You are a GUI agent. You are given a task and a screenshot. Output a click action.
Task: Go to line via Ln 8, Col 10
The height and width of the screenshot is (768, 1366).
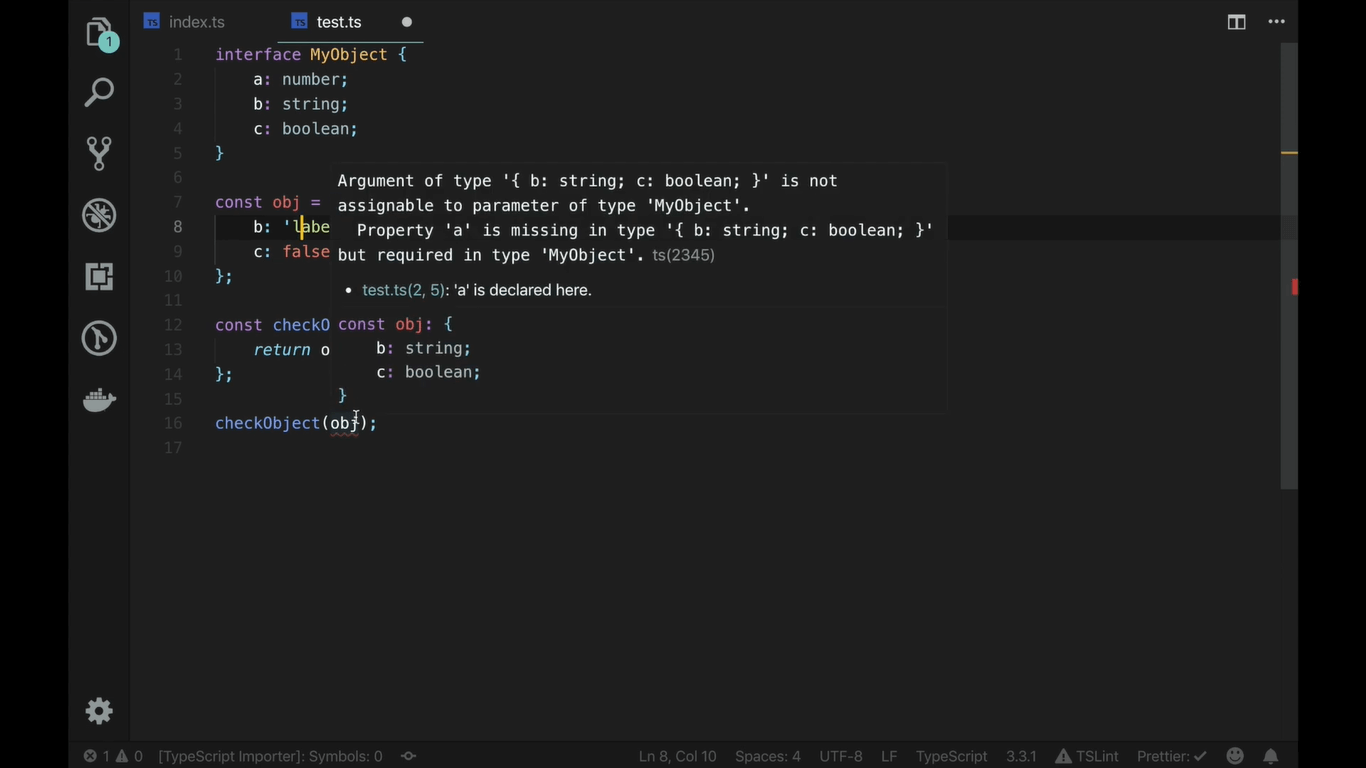pyautogui.click(x=678, y=756)
